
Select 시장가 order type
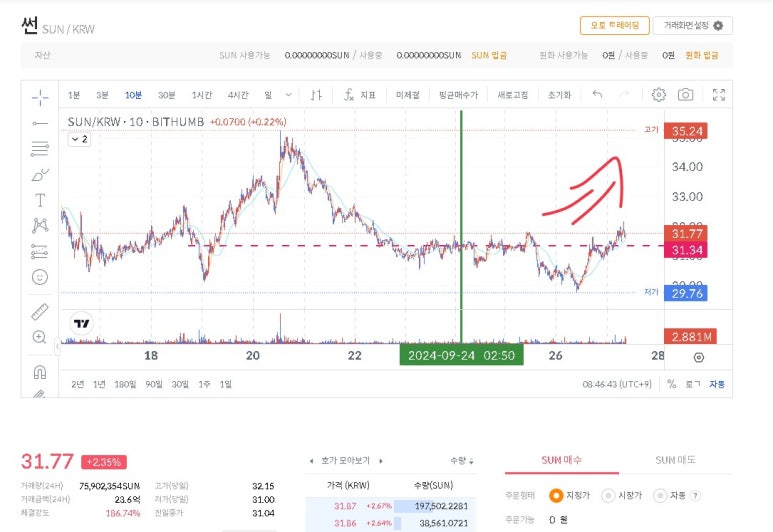click(622, 496)
